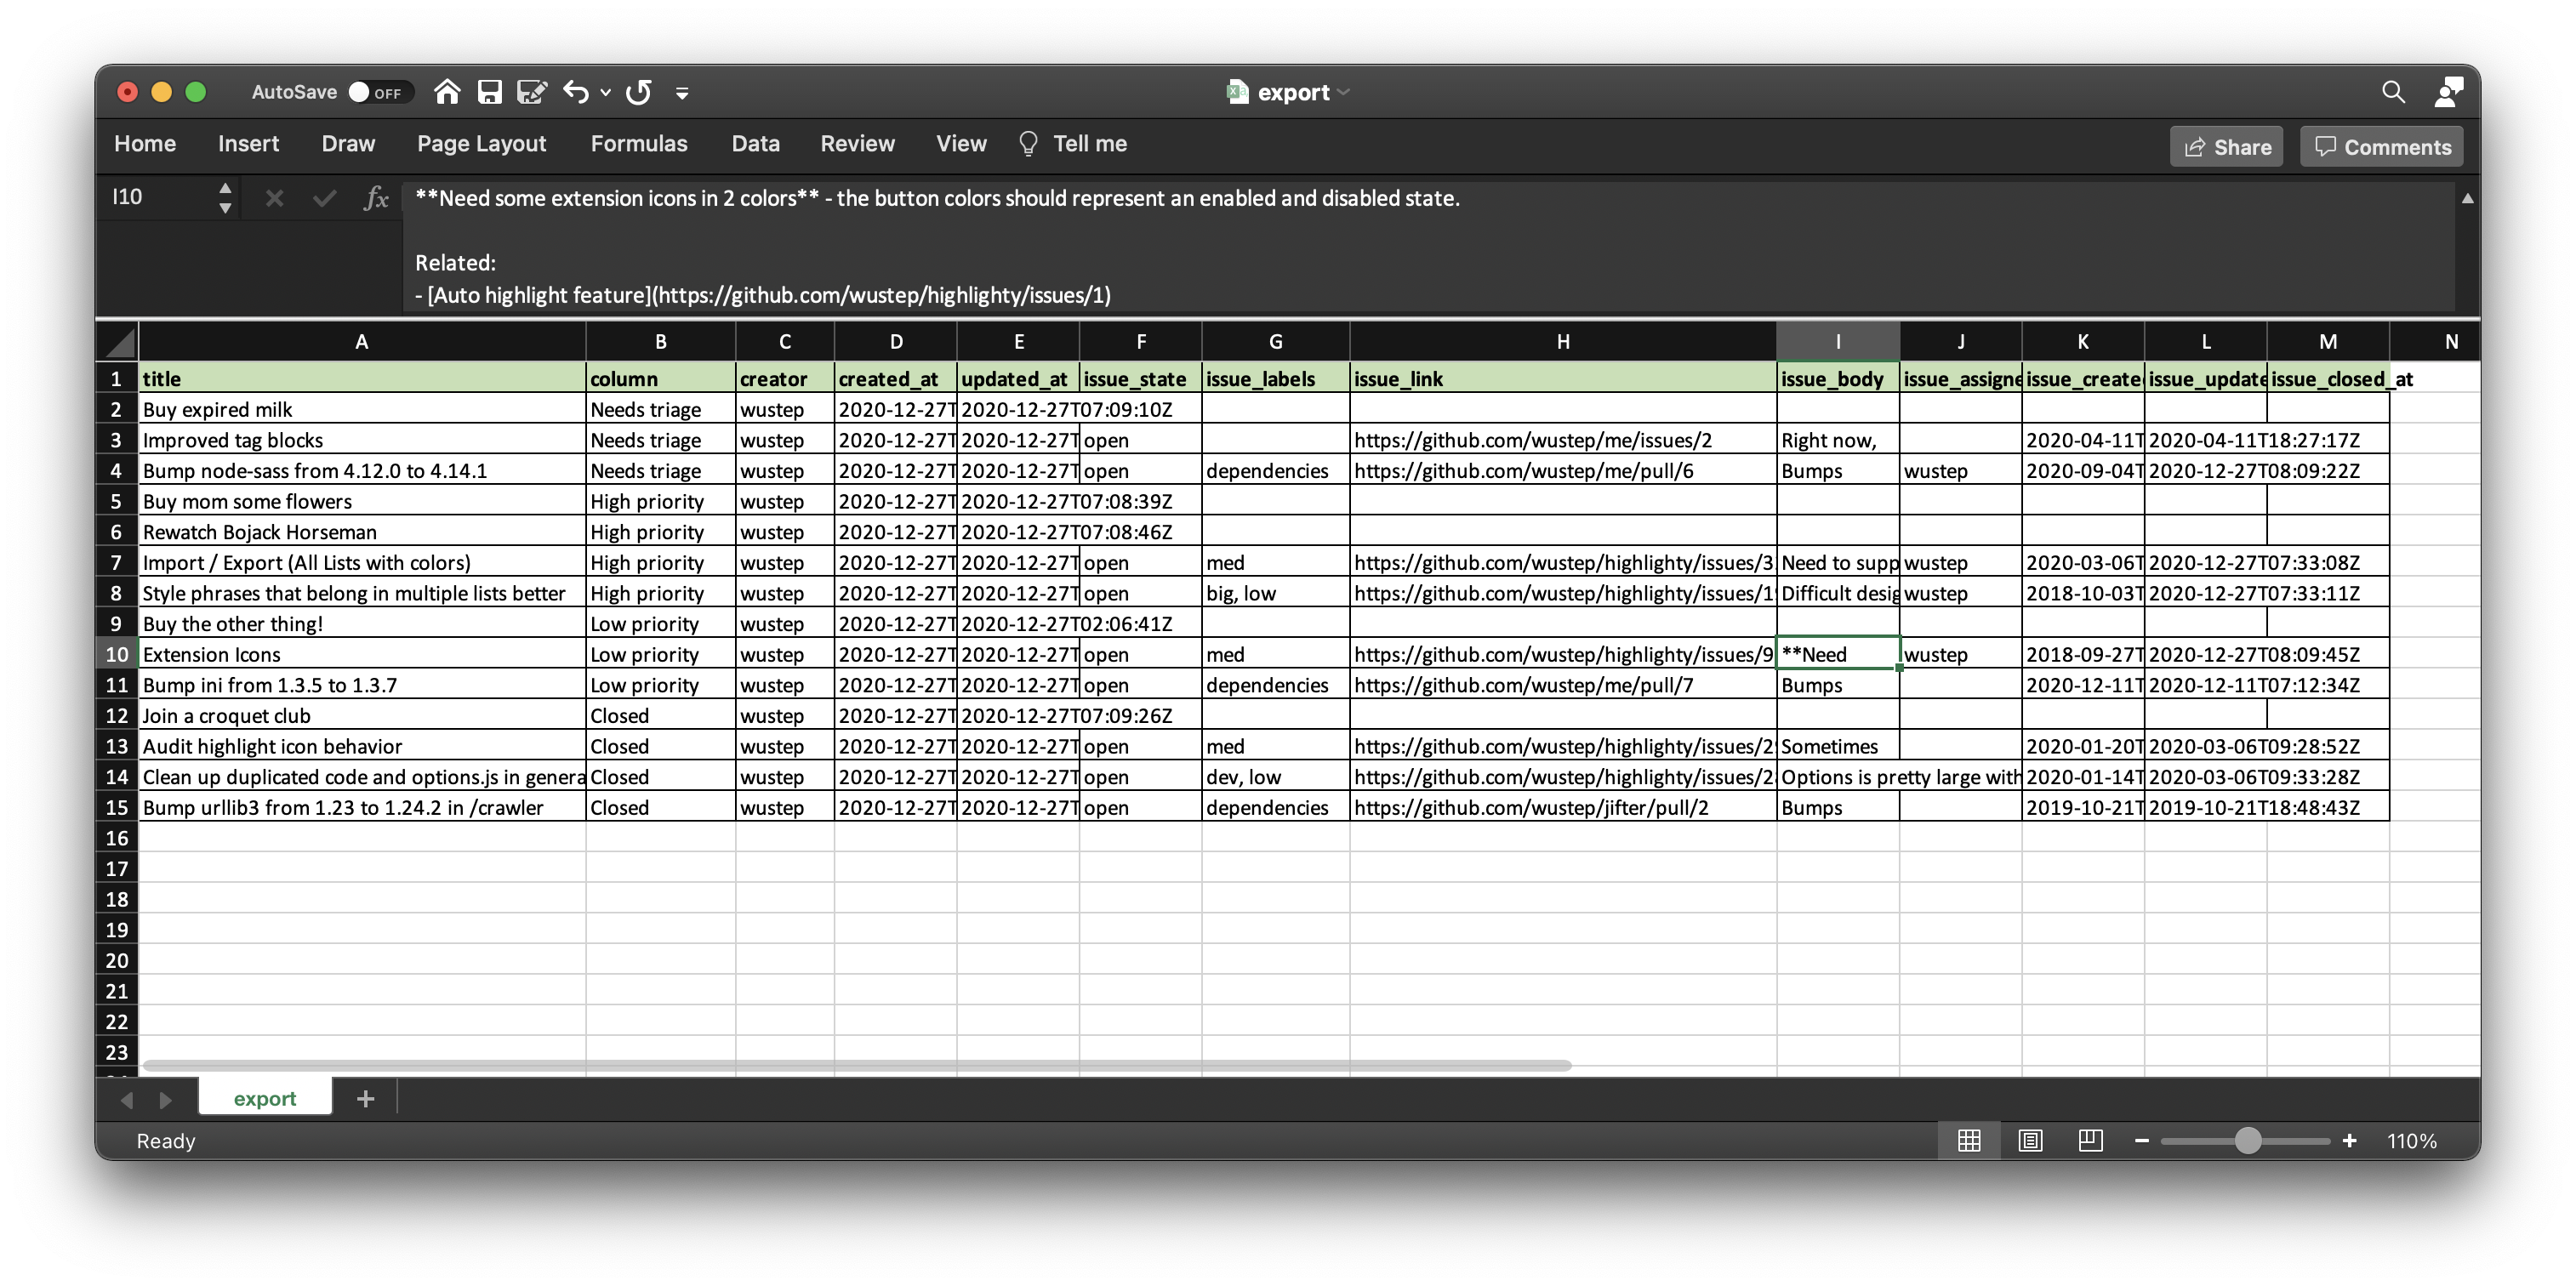Open the export file name dropdown
This screenshot has height=1286, width=2576.
click(1343, 92)
